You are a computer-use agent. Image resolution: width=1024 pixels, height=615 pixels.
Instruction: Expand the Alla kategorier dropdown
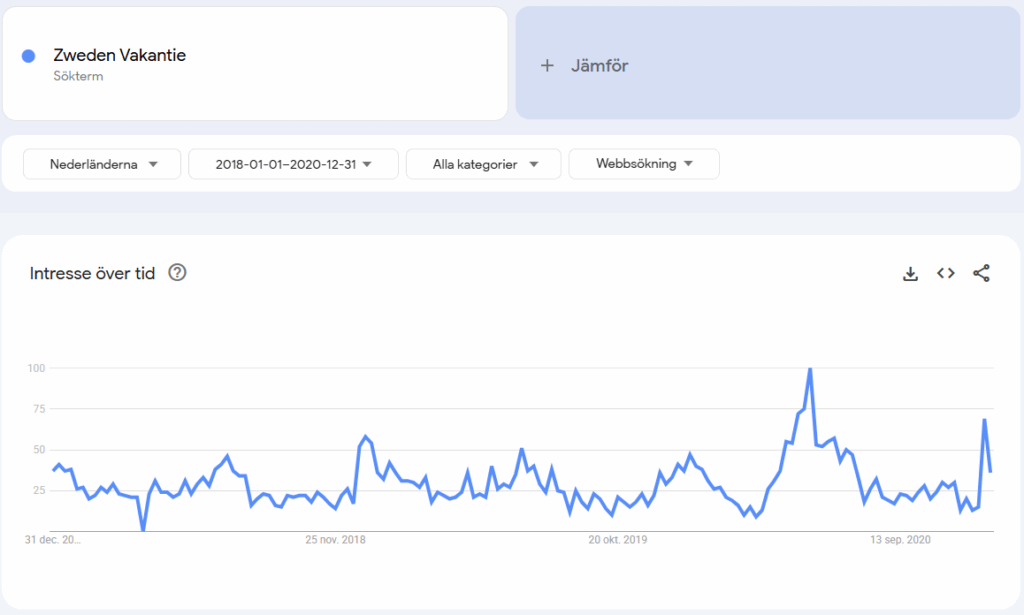[x=483, y=164]
